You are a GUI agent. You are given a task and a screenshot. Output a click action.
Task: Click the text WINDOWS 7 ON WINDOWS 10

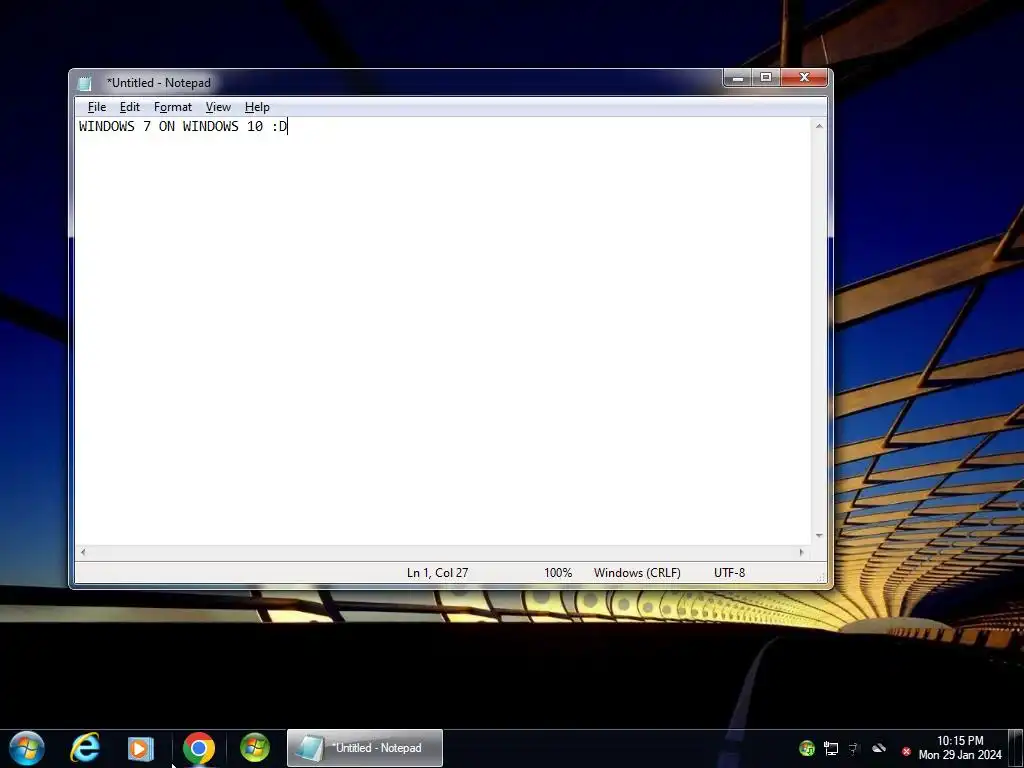click(171, 126)
